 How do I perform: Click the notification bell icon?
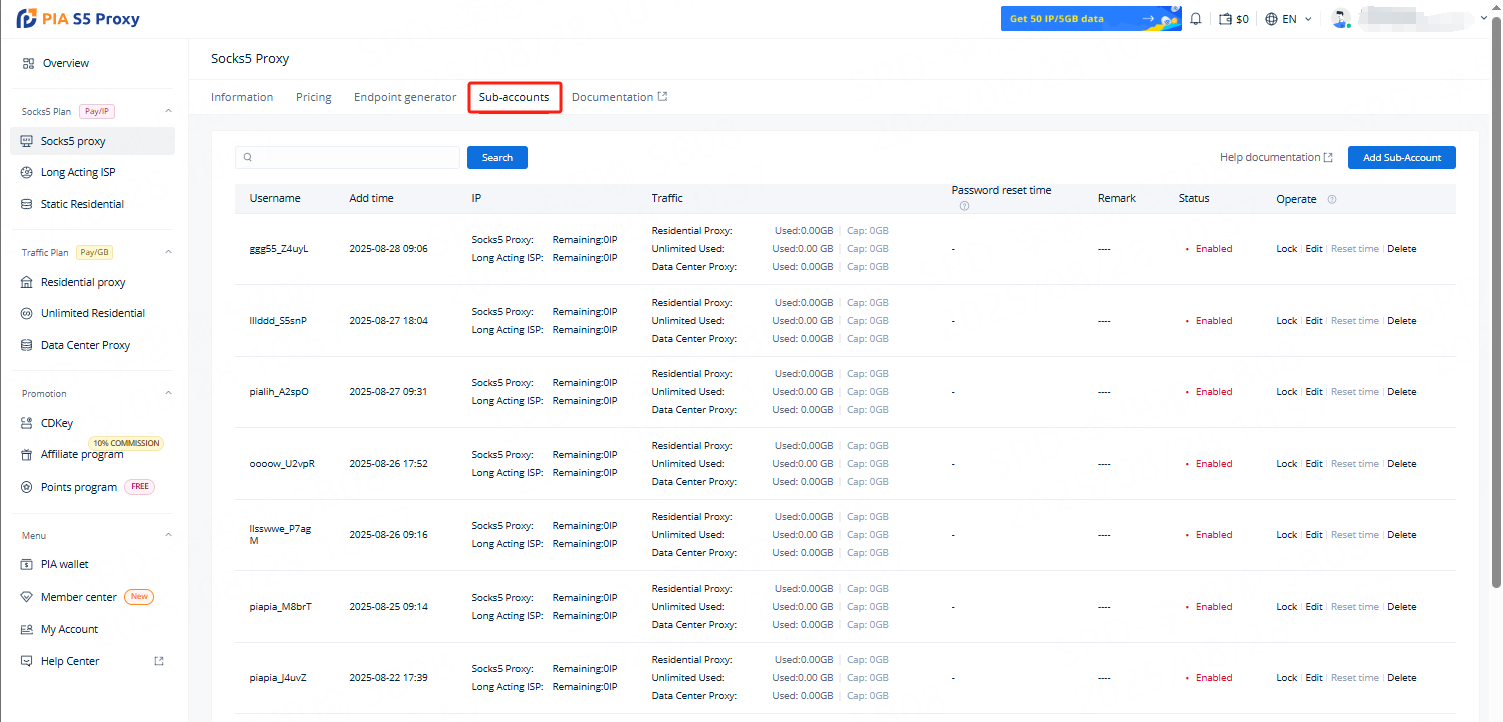(1195, 19)
